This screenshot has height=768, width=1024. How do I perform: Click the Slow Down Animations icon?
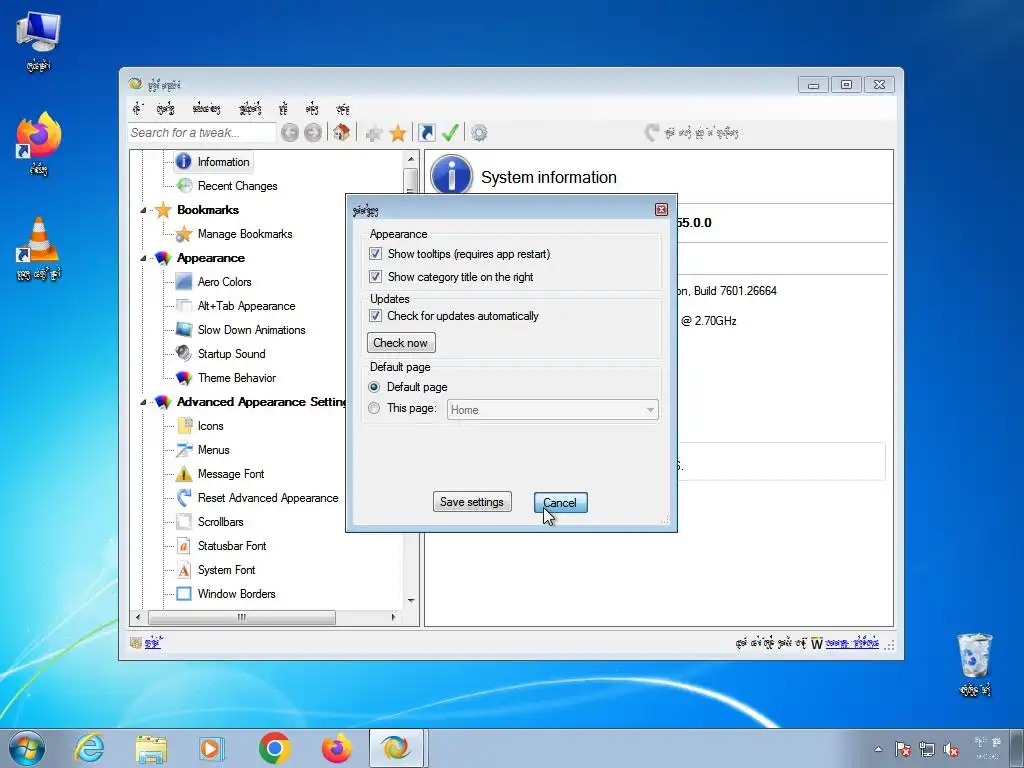[x=184, y=330]
